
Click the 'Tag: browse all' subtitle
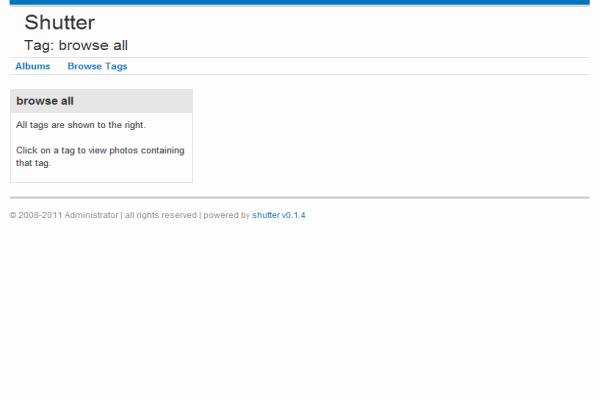[76, 45]
